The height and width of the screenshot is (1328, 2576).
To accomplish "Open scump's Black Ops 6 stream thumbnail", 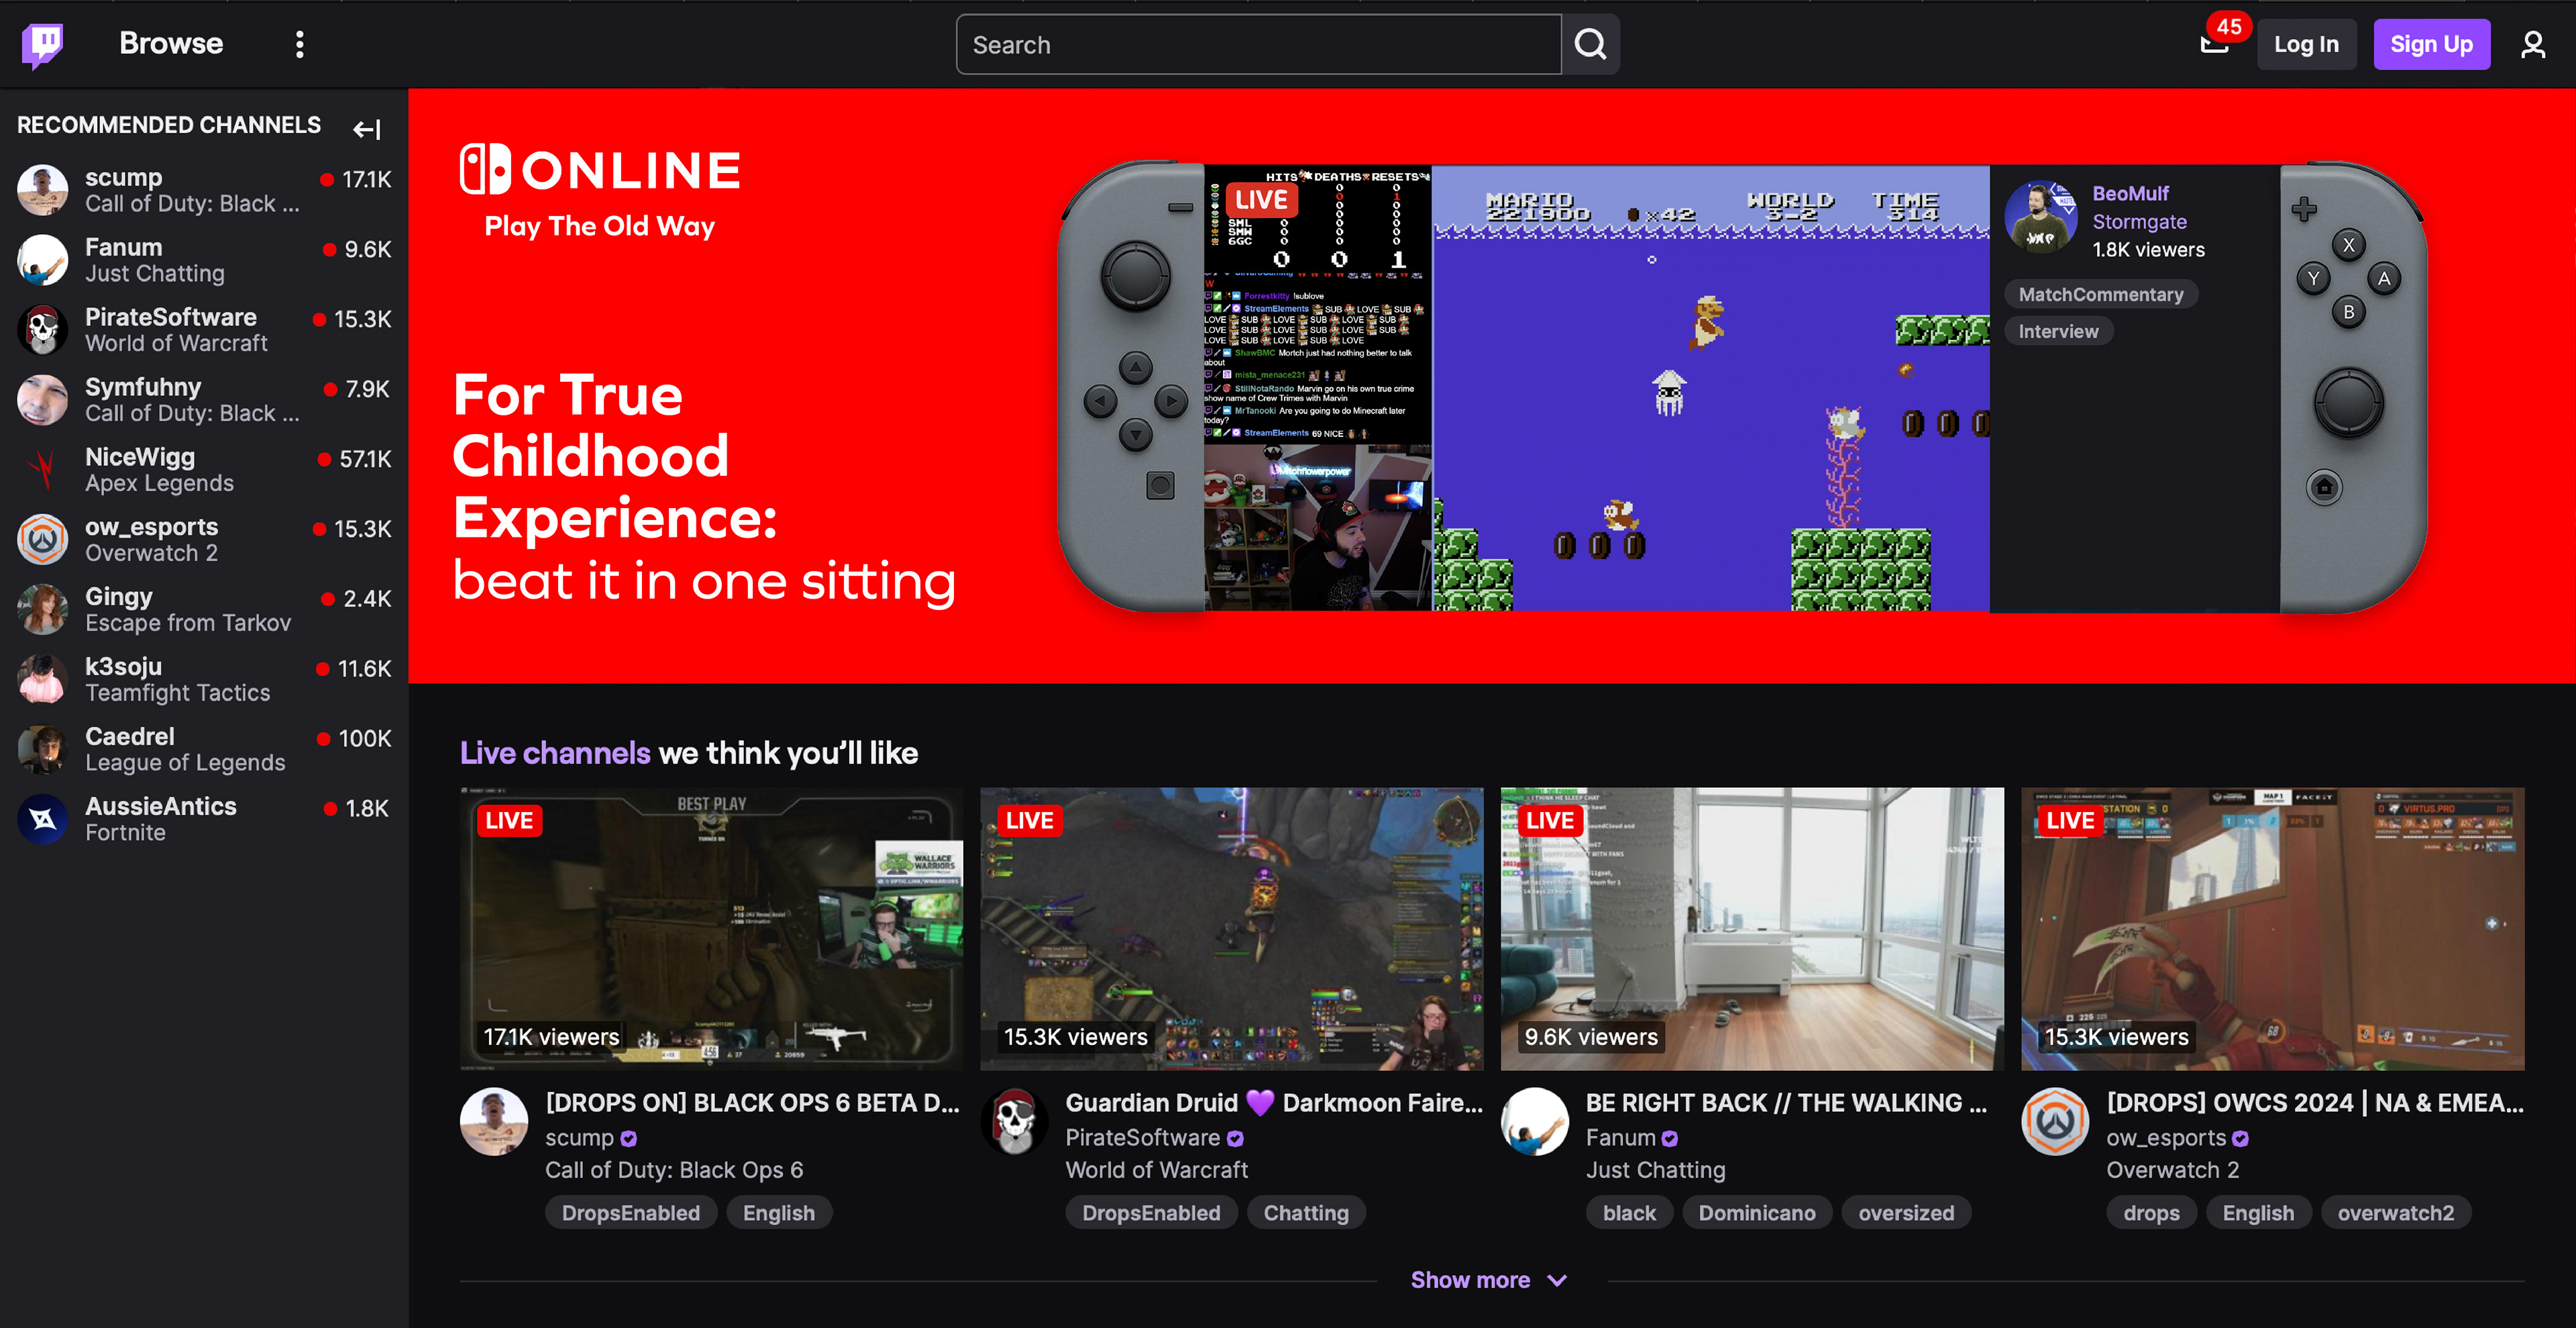I will pos(711,928).
